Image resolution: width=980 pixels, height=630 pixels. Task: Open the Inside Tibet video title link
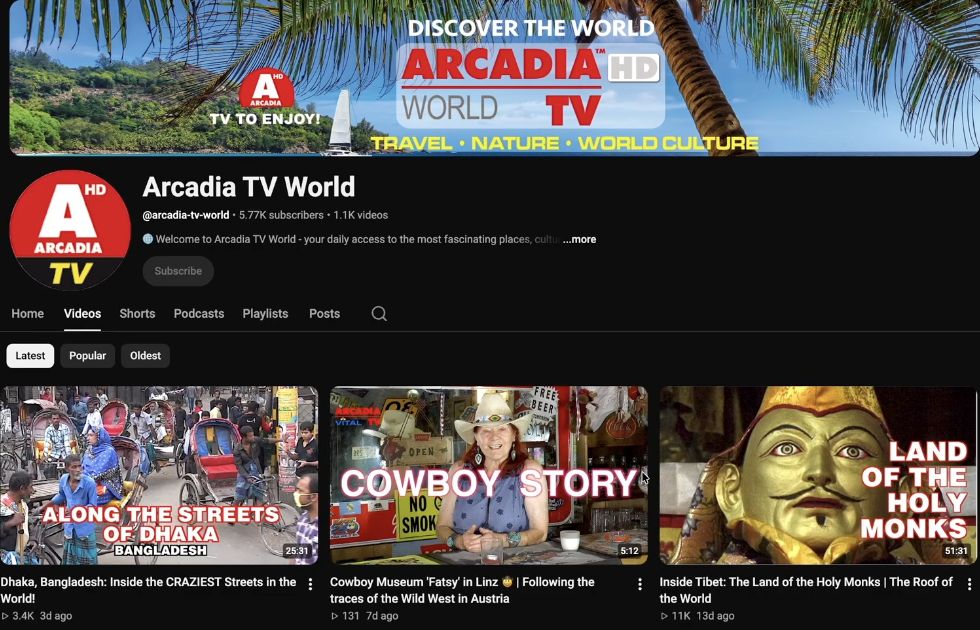pos(806,590)
